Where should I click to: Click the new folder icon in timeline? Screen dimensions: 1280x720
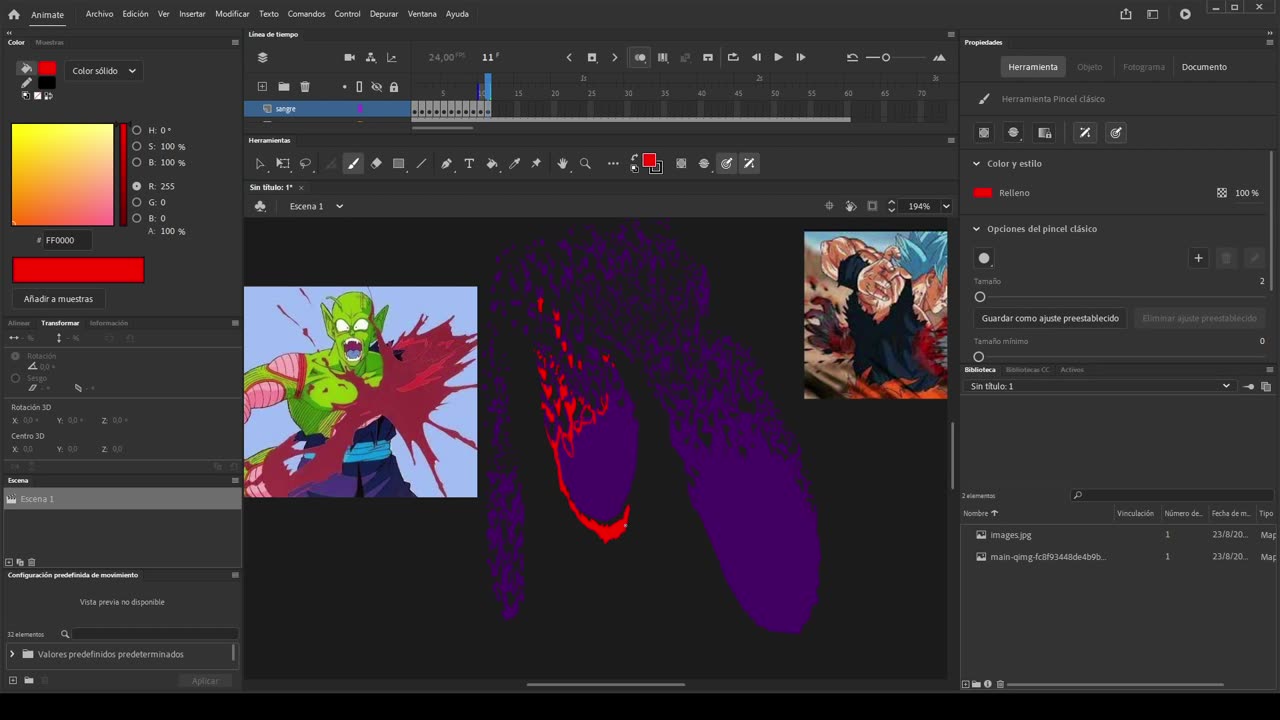[x=284, y=87]
